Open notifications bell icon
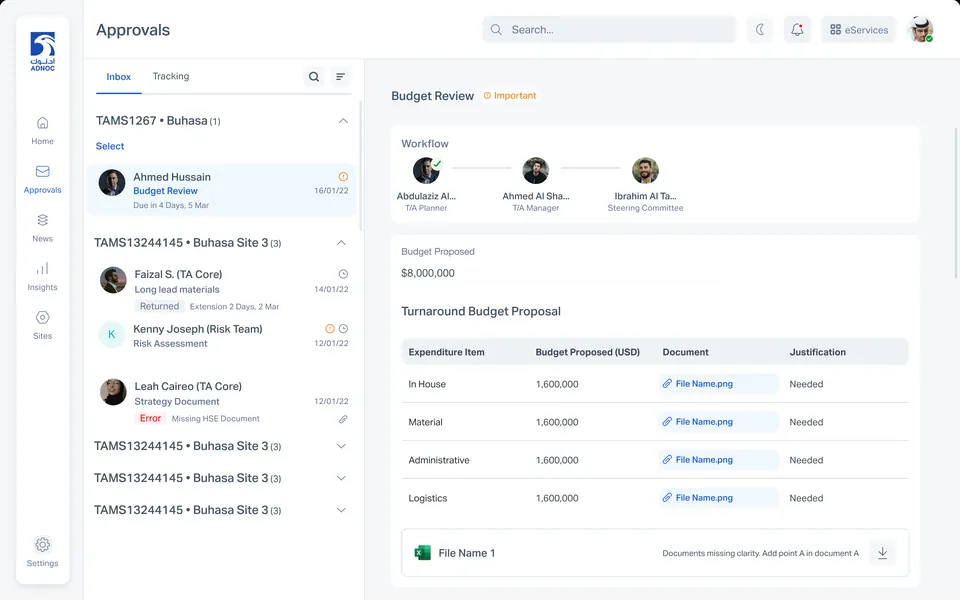Viewport: 960px width, 600px height. [797, 29]
